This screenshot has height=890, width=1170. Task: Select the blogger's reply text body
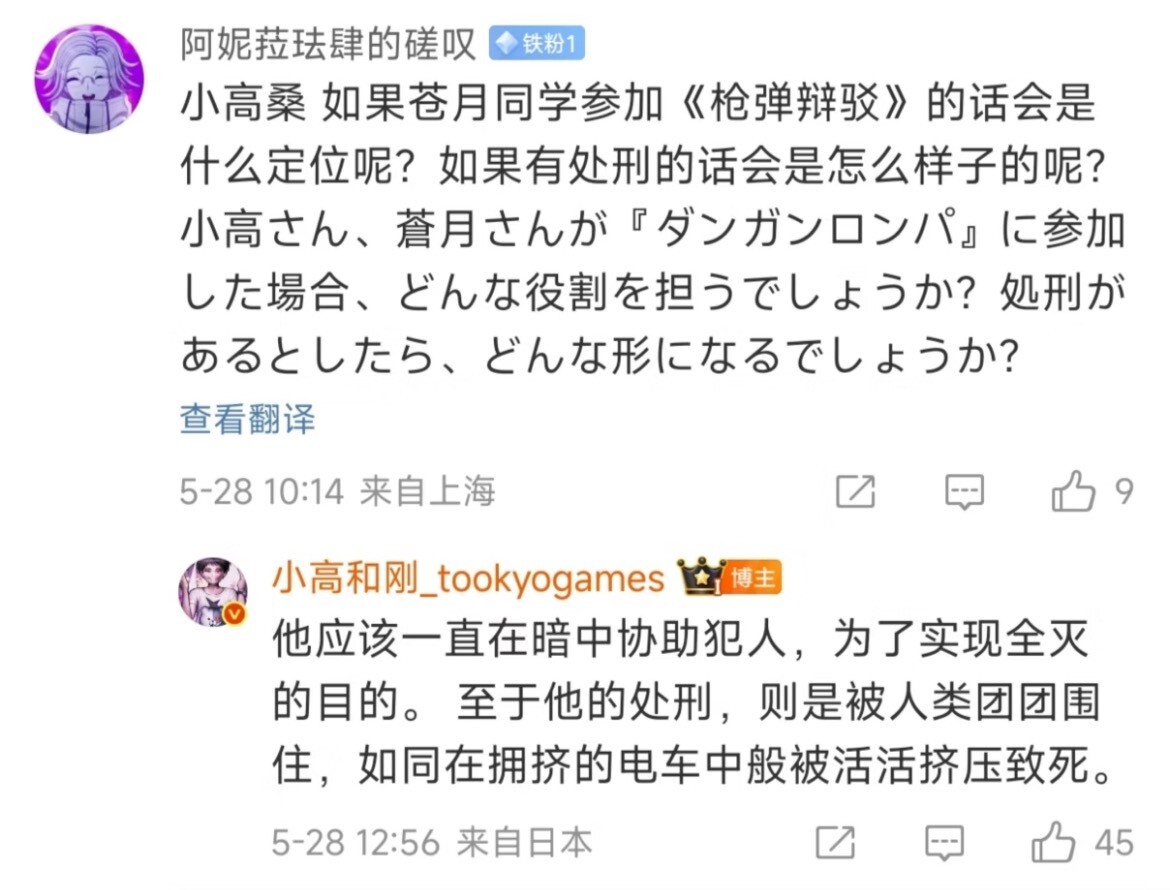point(692,703)
